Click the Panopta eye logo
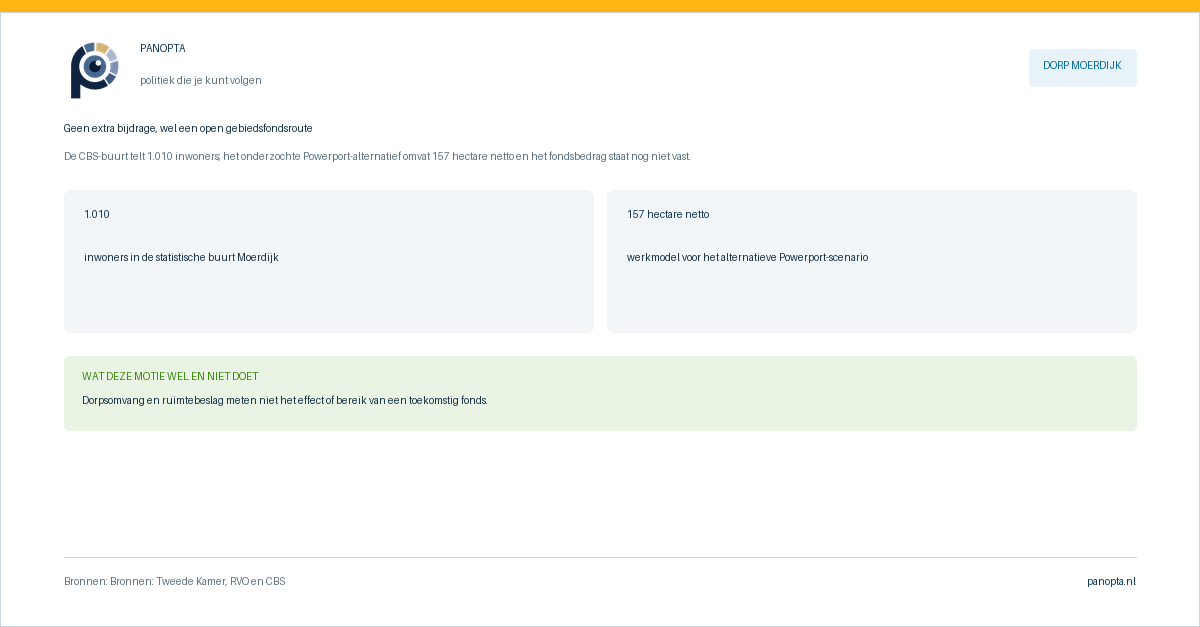The image size is (1200, 627). (x=94, y=69)
